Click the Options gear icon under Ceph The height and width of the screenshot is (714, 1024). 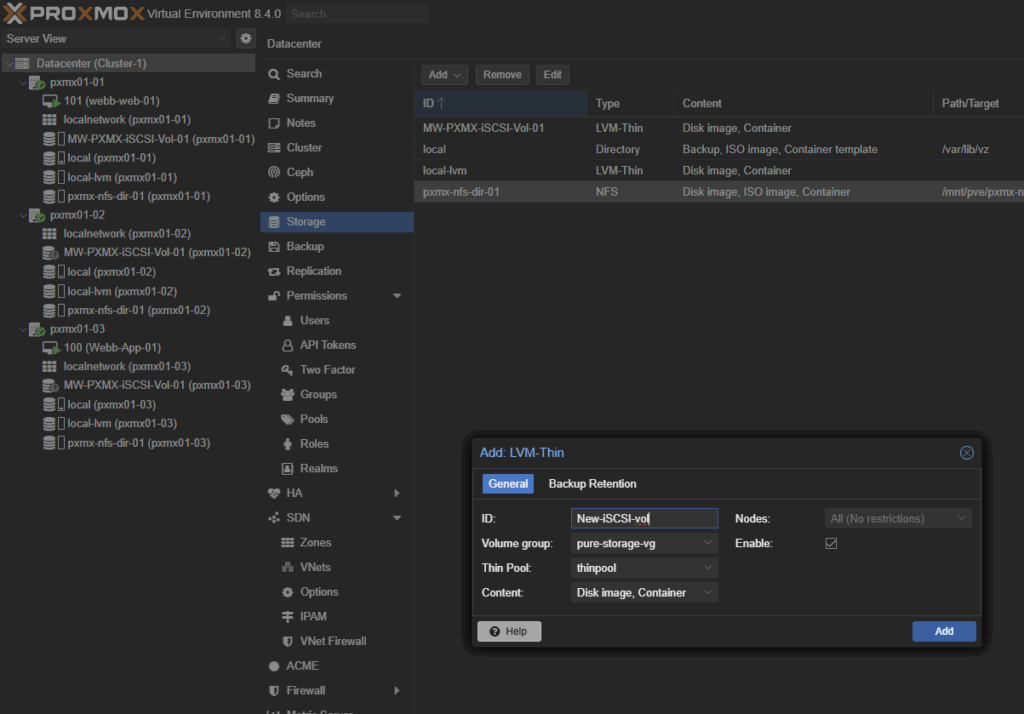pyautogui.click(x=274, y=197)
